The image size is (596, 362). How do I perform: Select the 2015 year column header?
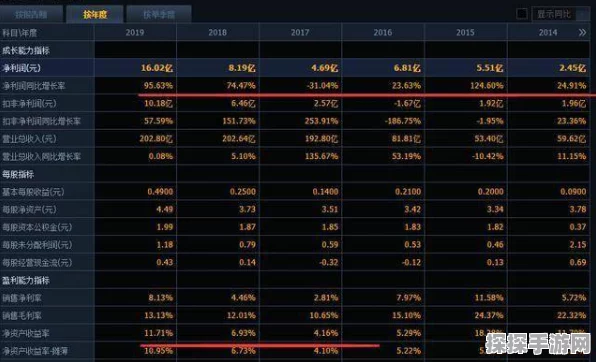465,33
